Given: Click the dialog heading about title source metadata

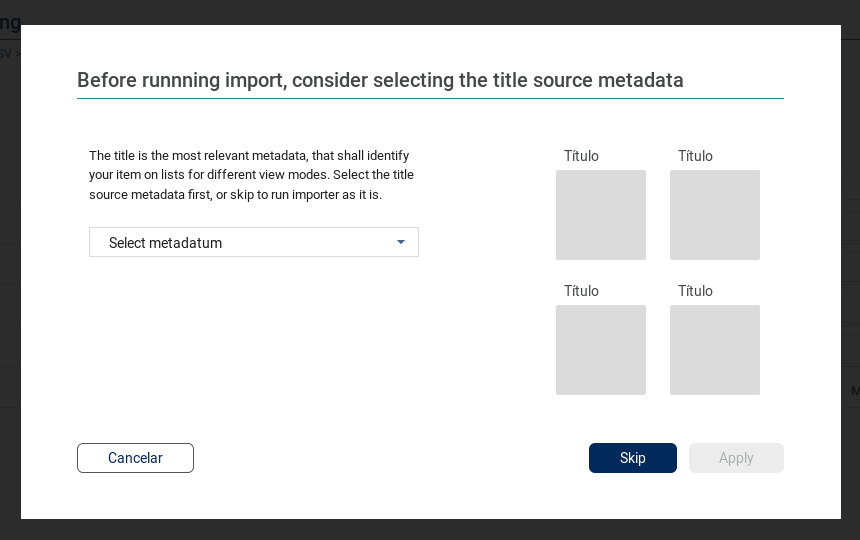Looking at the screenshot, I should (380, 80).
